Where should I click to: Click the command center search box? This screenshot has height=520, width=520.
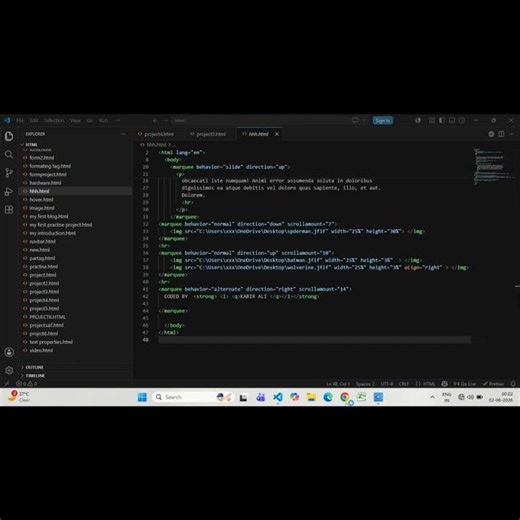pyautogui.click(x=260, y=120)
